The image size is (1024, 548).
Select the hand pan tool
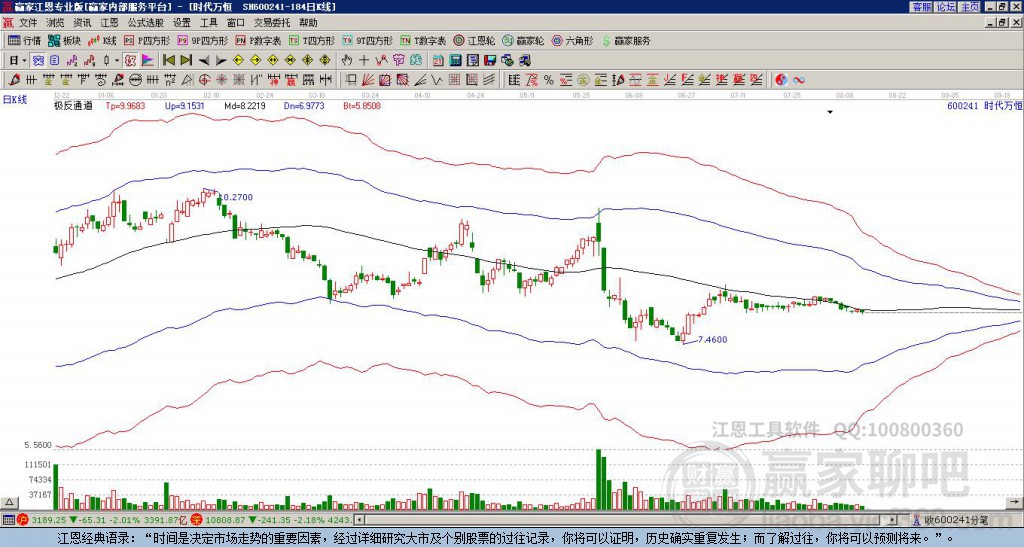click(x=346, y=61)
